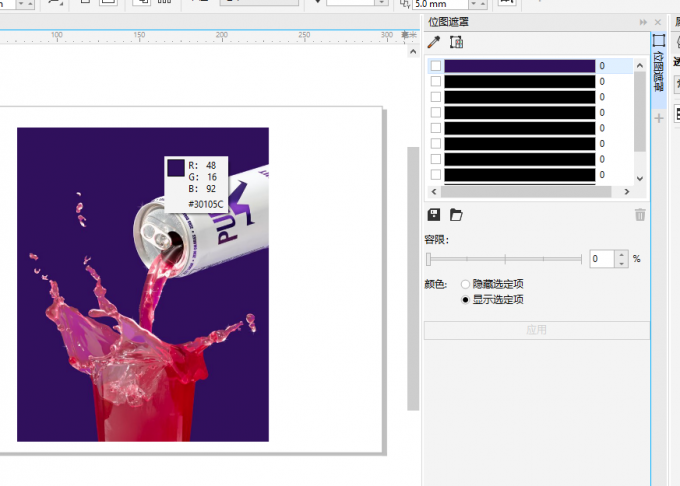Image resolution: width=680 pixels, height=486 pixels.
Task: Click the 容限 tolerance slider handle
Action: click(x=428, y=259)
